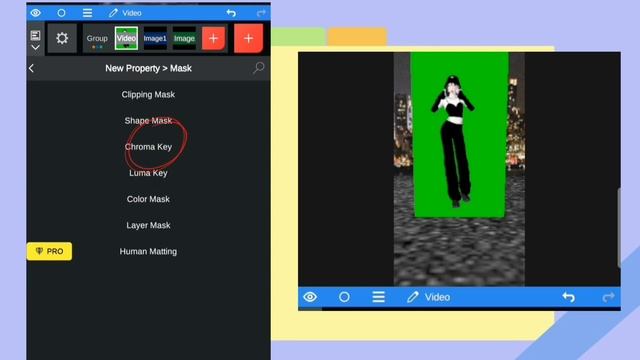Click circle icon in left panel top bar

pos(61,13)
